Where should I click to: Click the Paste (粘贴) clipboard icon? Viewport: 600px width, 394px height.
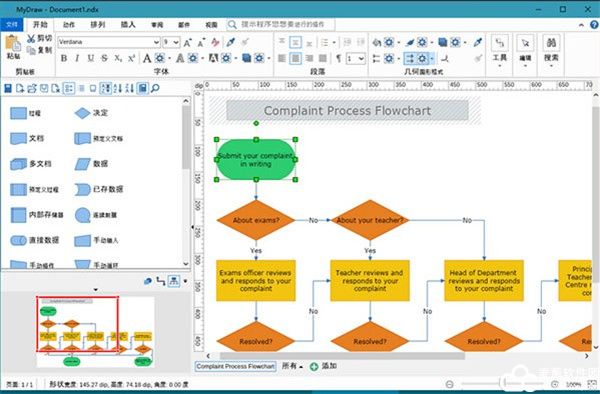pyautogui.click(x=13, y=43)
